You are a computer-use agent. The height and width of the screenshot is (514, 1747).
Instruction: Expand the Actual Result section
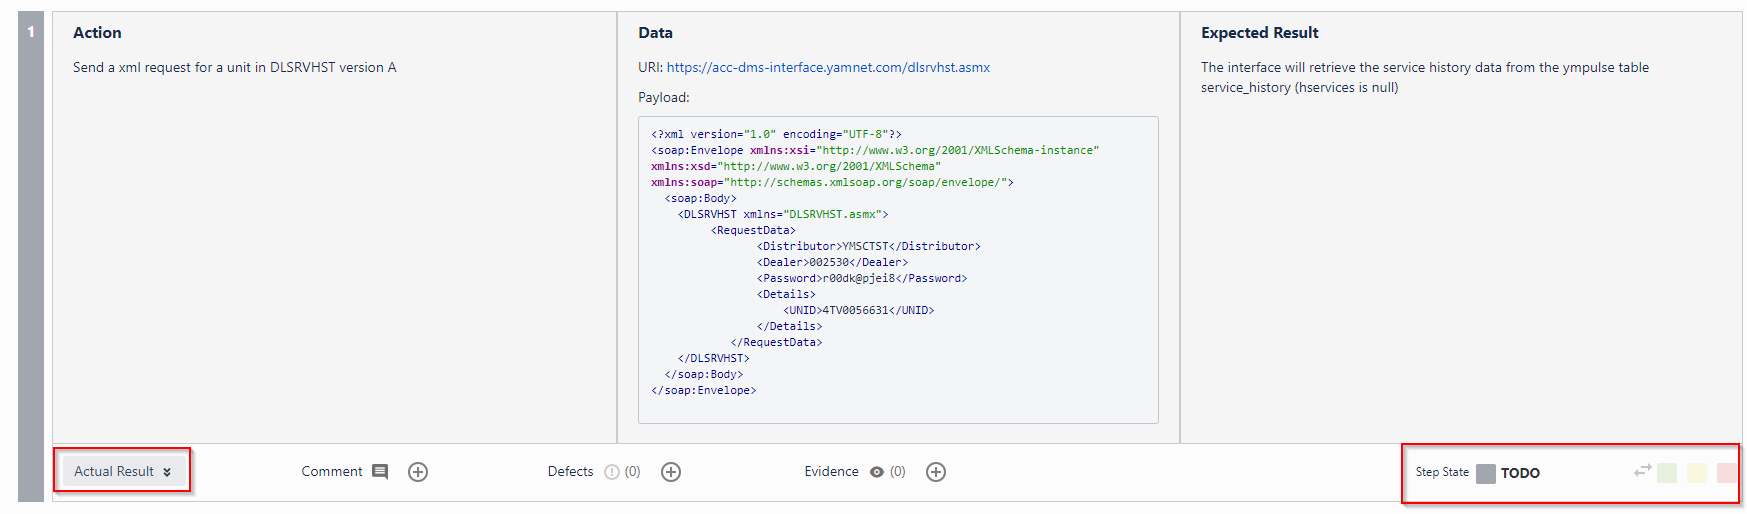tap(123, 472)
